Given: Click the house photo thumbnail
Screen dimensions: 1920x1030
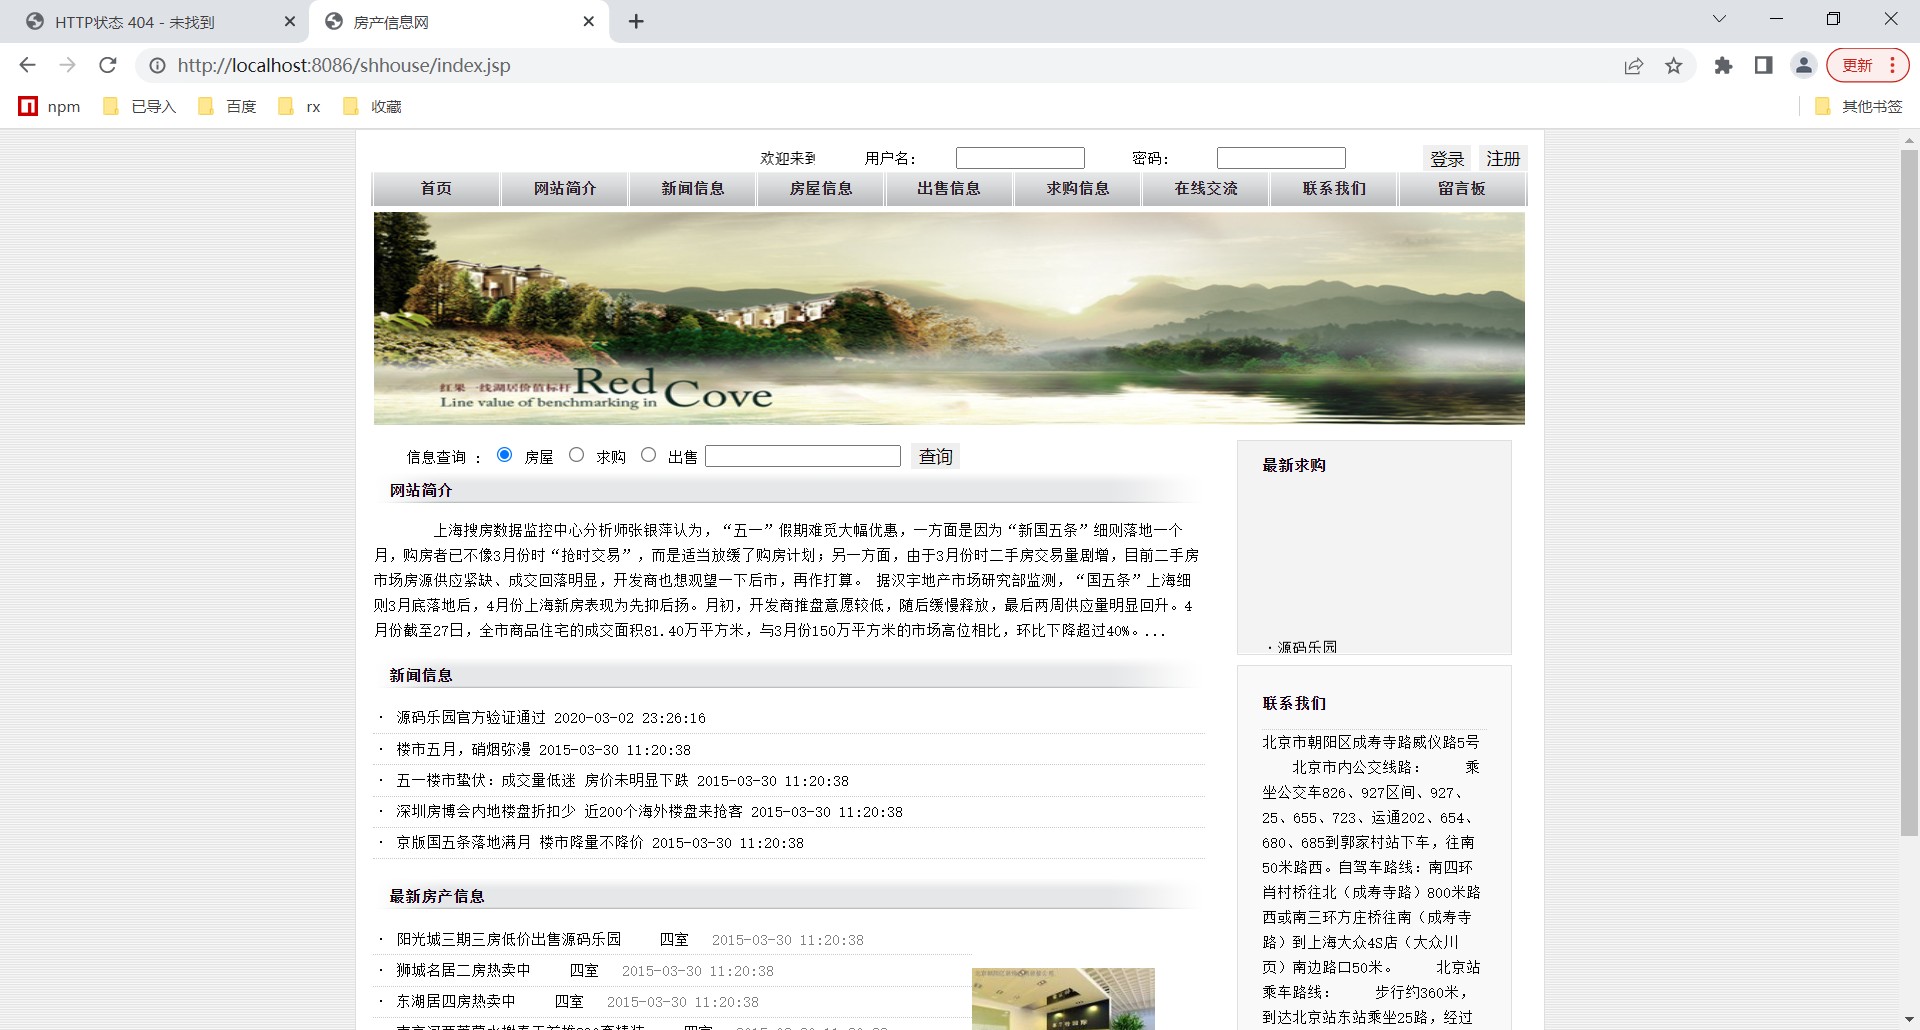Looking at the screenshot, I should pyautogui.click(x=1063, y=999).
